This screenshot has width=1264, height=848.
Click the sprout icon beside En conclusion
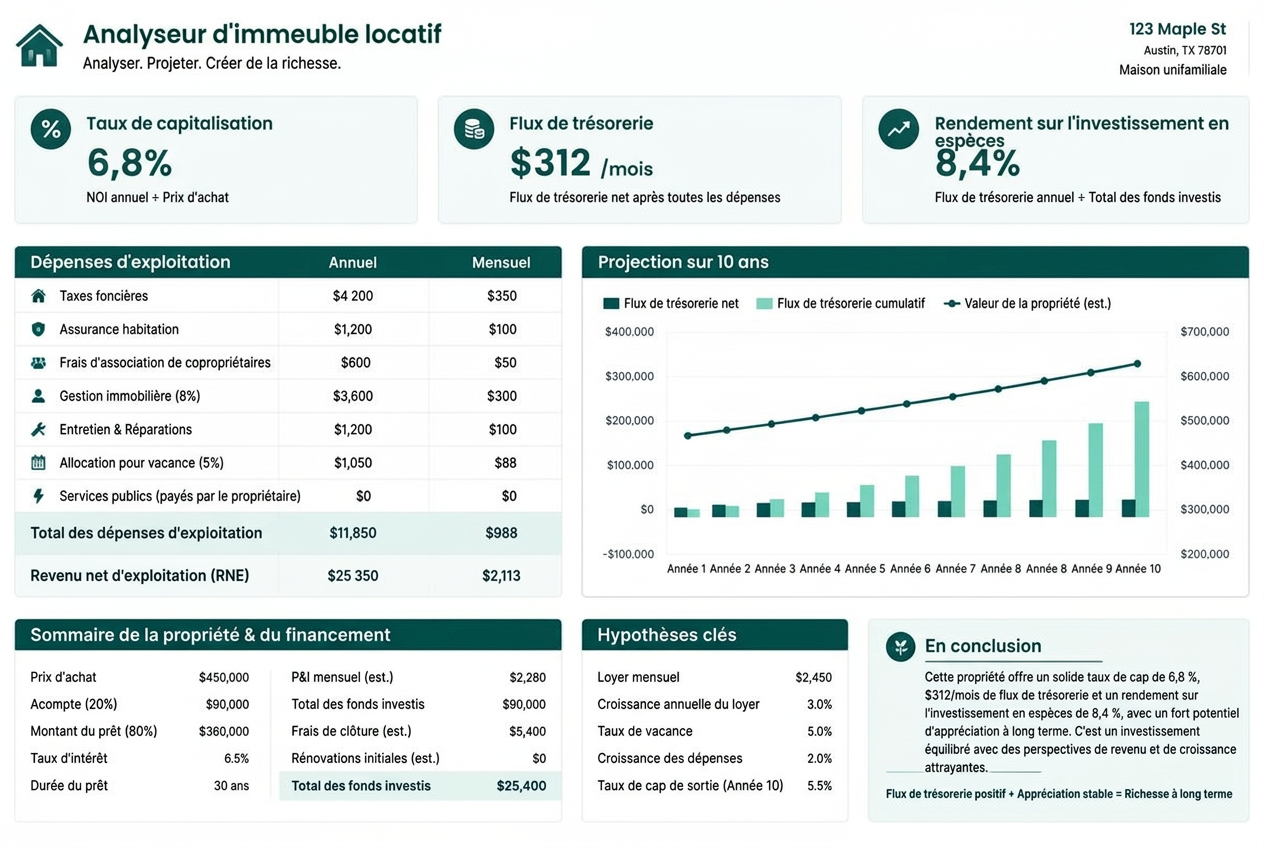coord(901,646)
